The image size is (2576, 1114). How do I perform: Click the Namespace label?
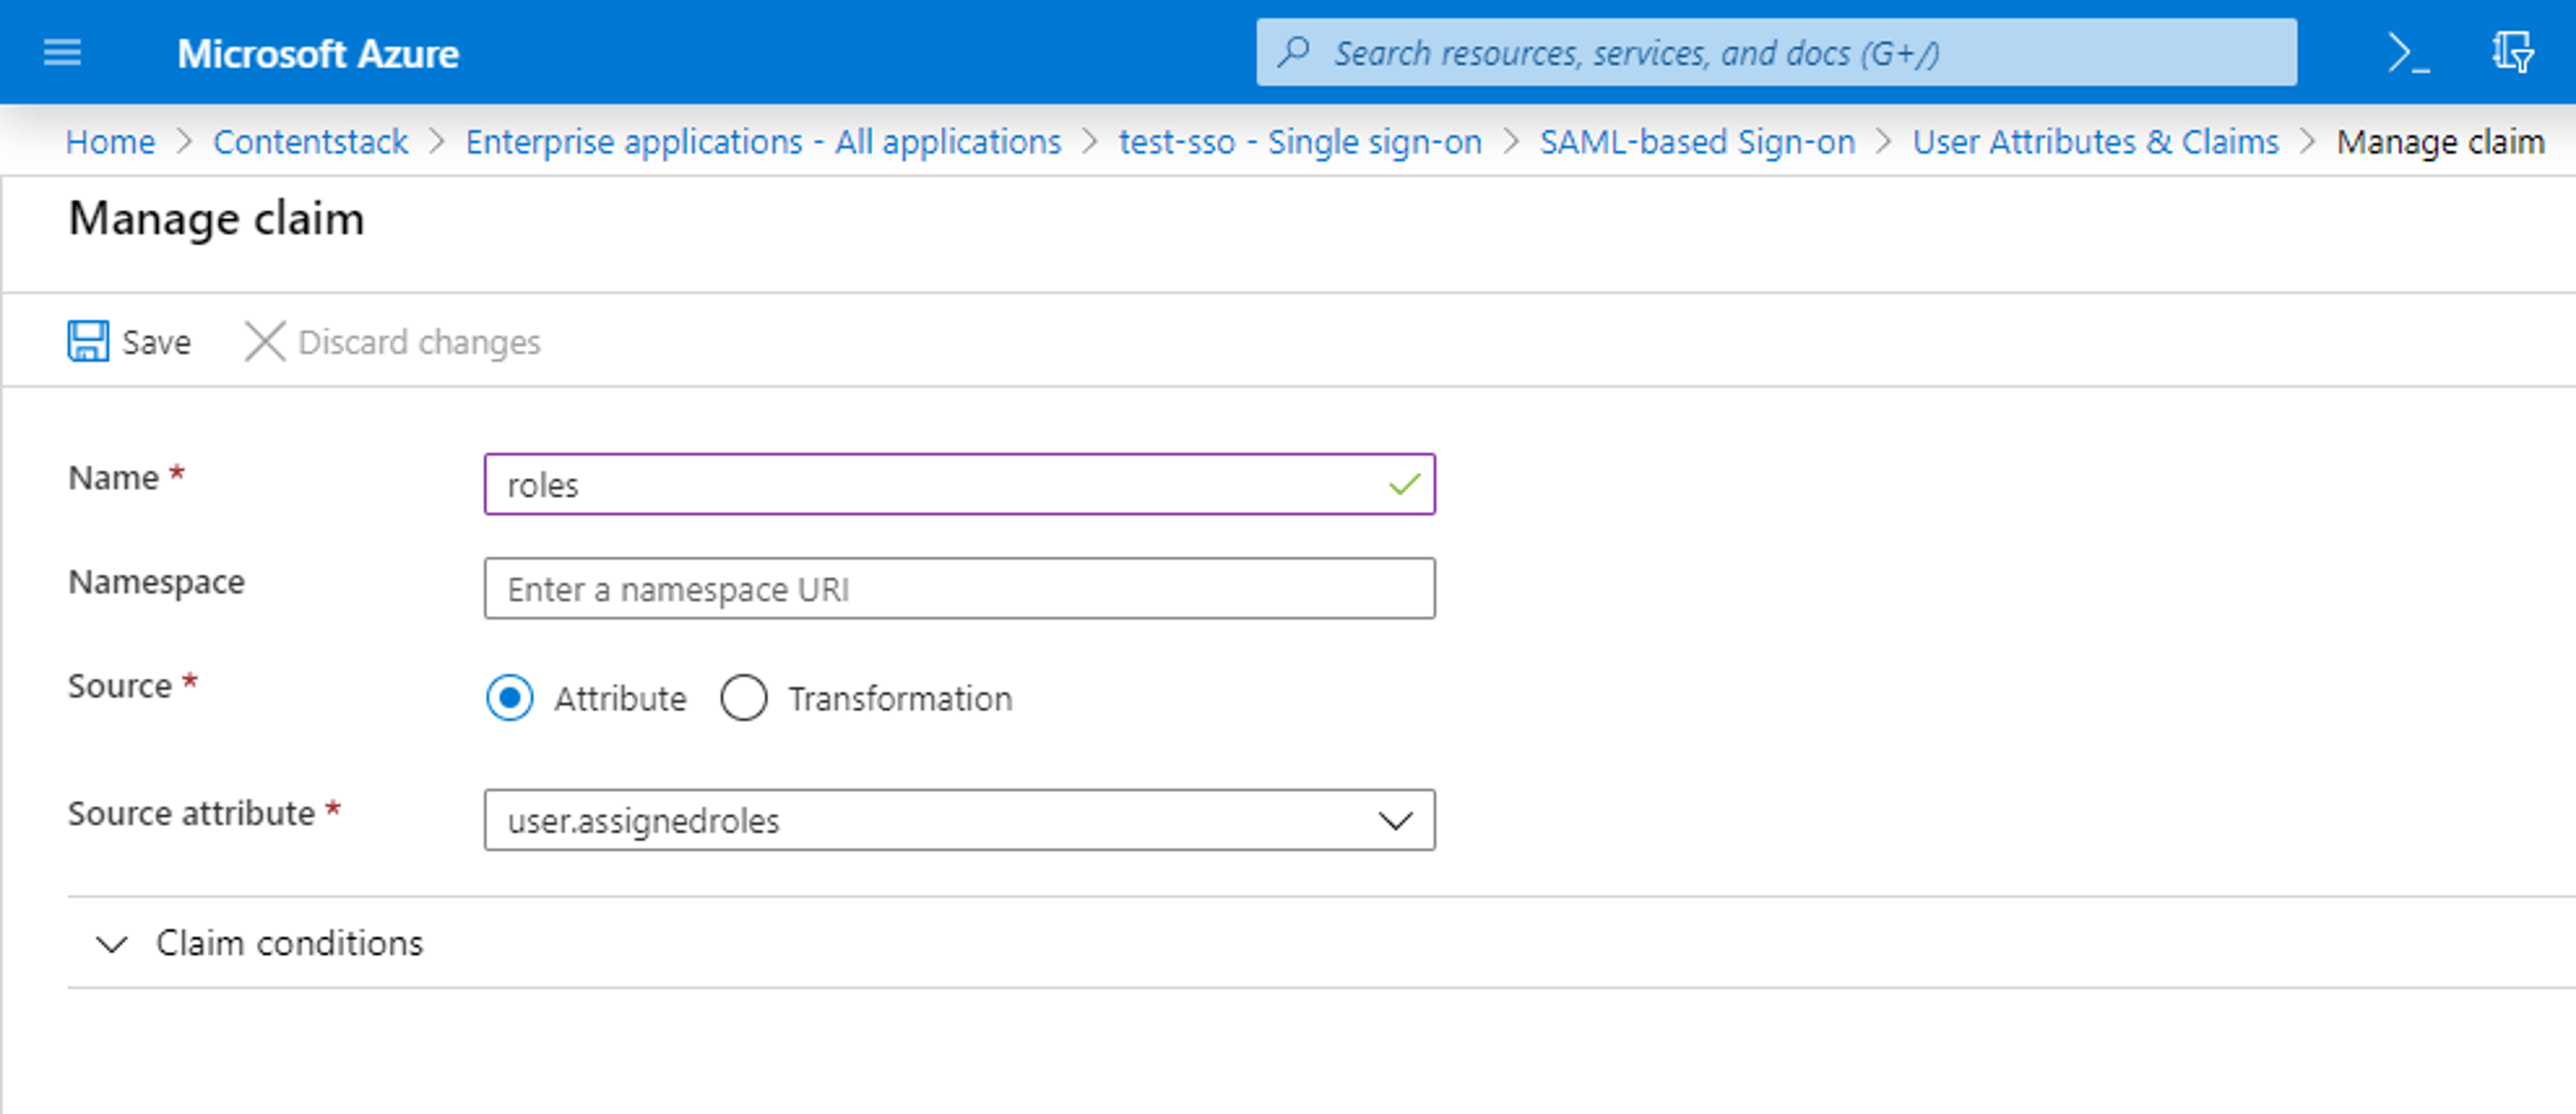point(156,582)
